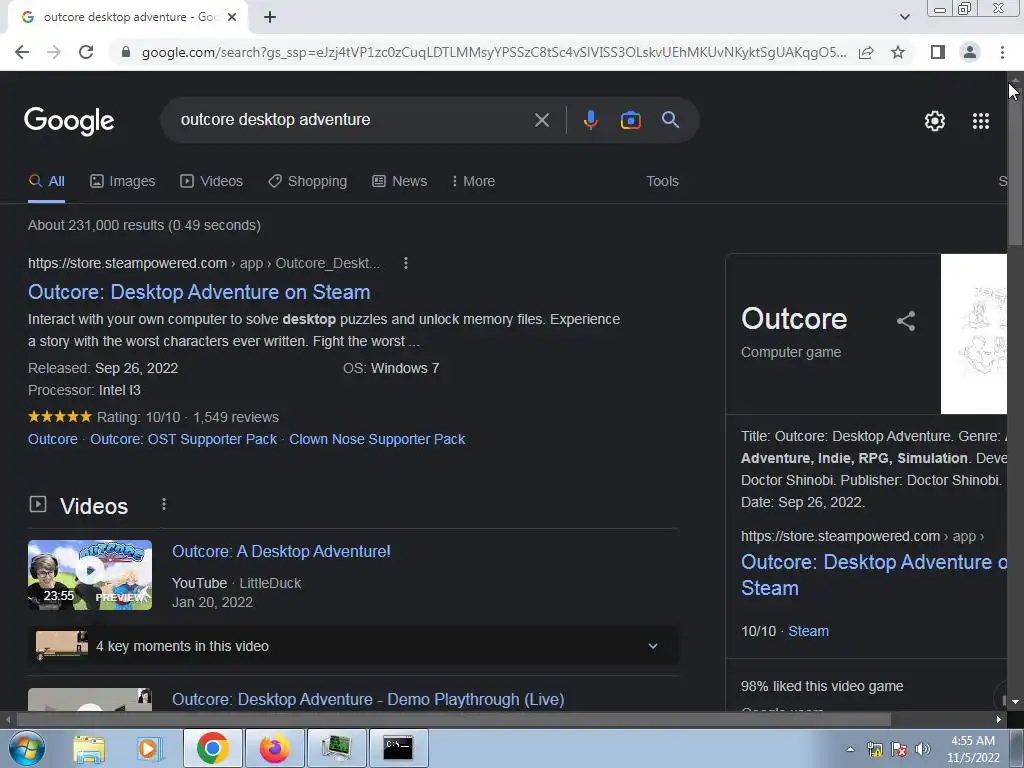Screen dimensions: 1024x768
Task: Open the Outcore: Desktop Adventure on Steam result
Action: click(199, 292)
